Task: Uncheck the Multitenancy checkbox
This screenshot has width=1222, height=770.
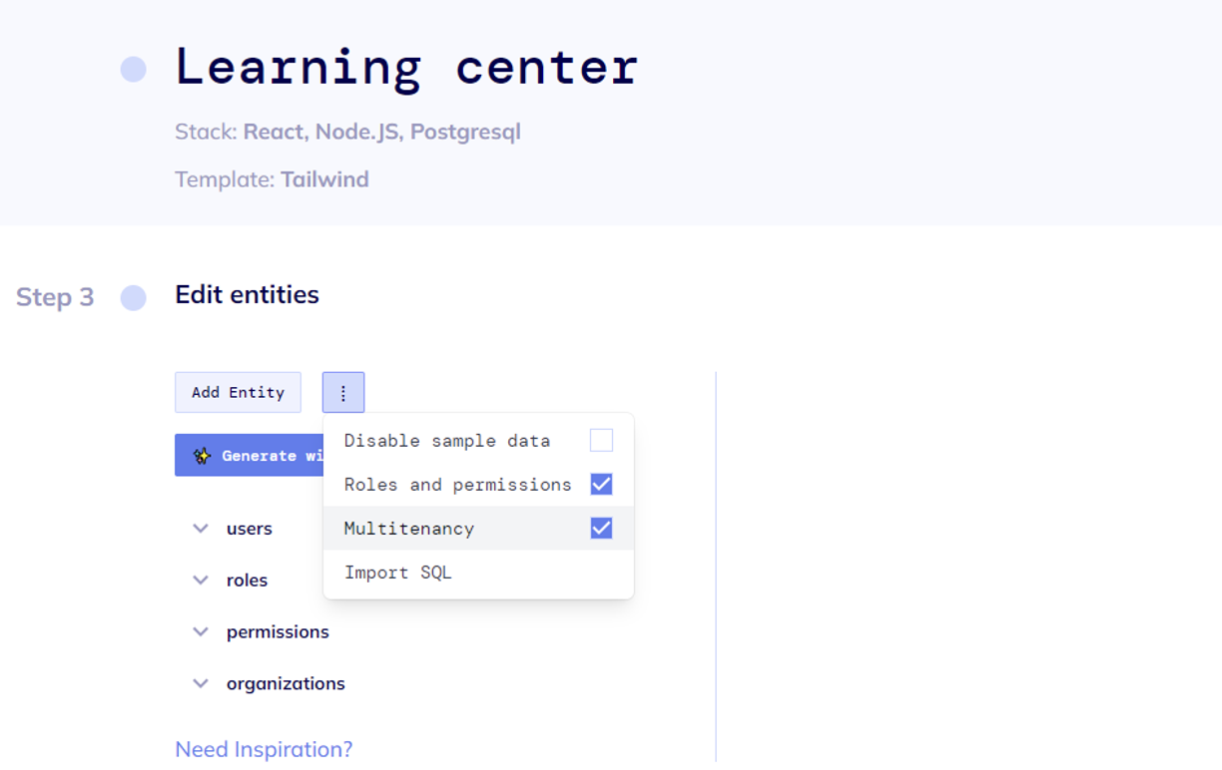Action: (601, 528)
